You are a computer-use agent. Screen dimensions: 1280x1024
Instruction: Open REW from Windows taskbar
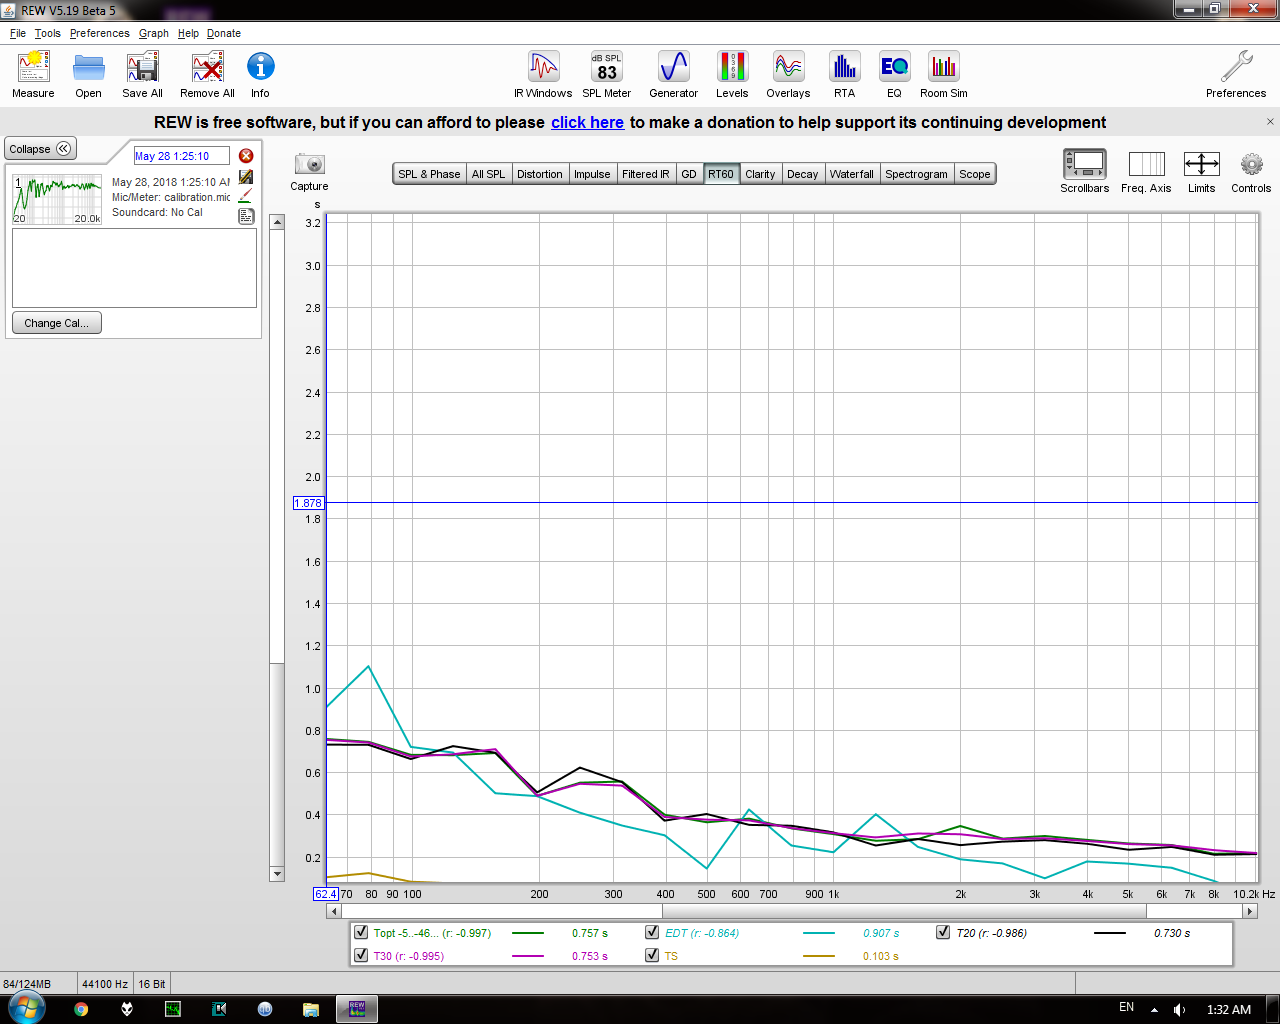(x=357, y=1009)
